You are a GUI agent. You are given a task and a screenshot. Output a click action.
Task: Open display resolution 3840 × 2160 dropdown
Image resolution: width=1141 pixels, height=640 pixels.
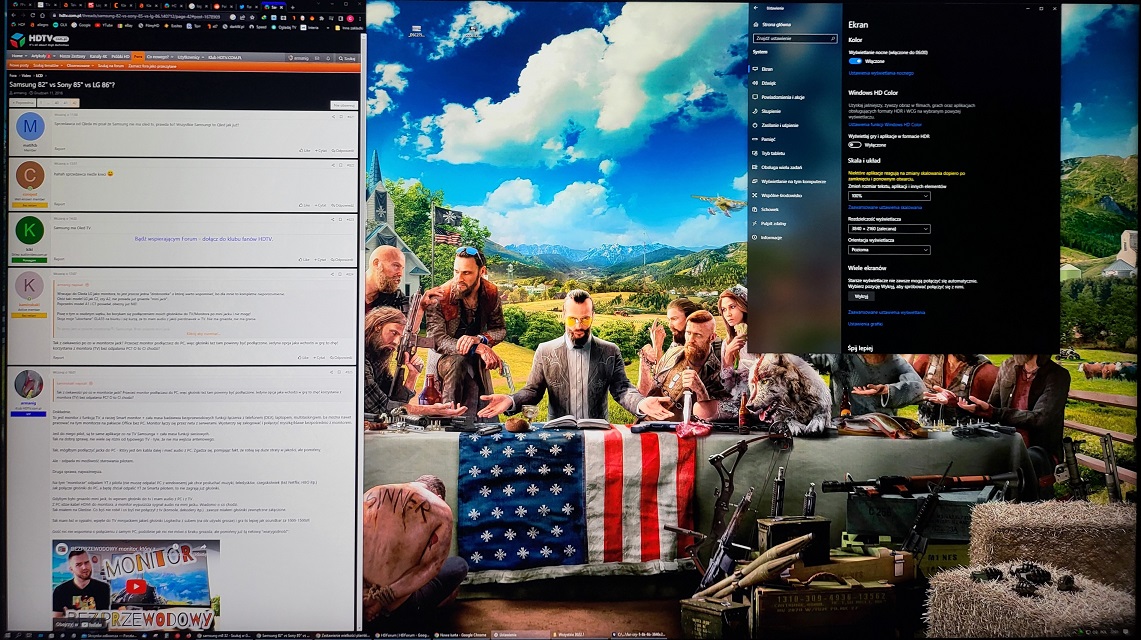(x=889, y=228)
